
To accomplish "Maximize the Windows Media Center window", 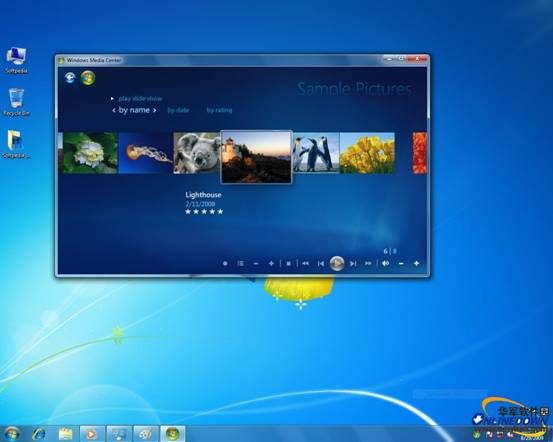I will (401, 59).
